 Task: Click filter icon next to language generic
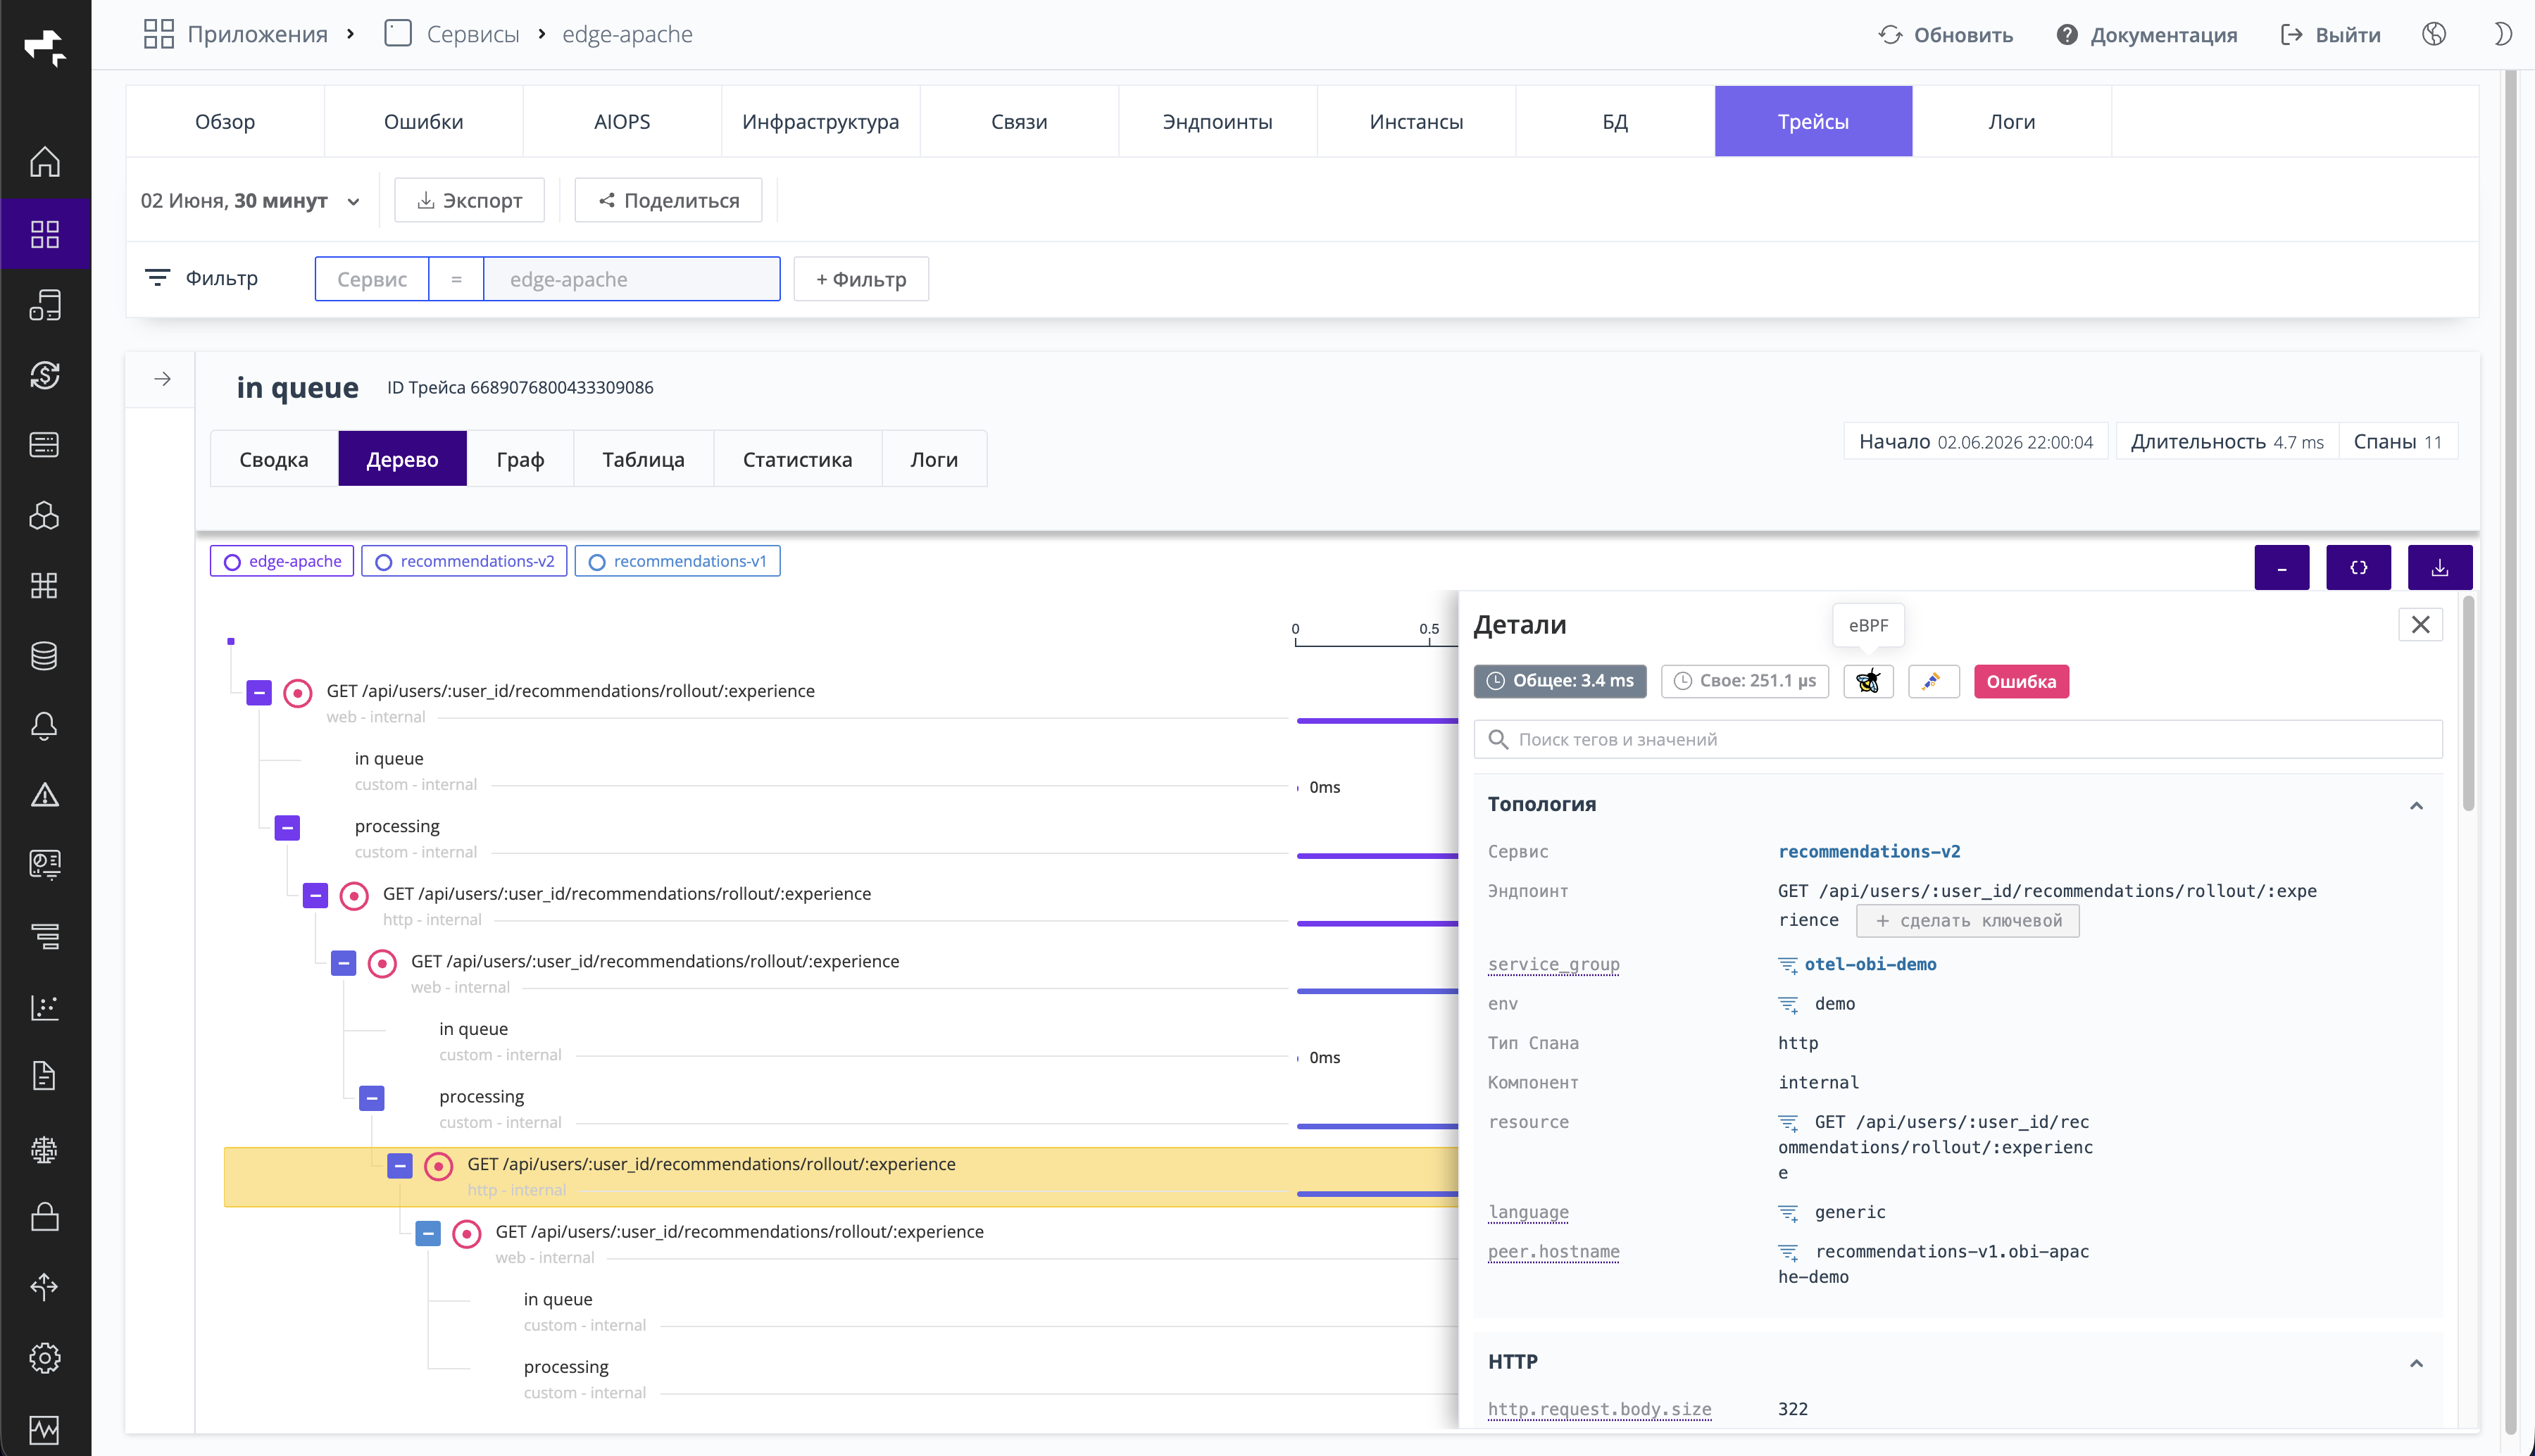click(x=1788, y=1213)
